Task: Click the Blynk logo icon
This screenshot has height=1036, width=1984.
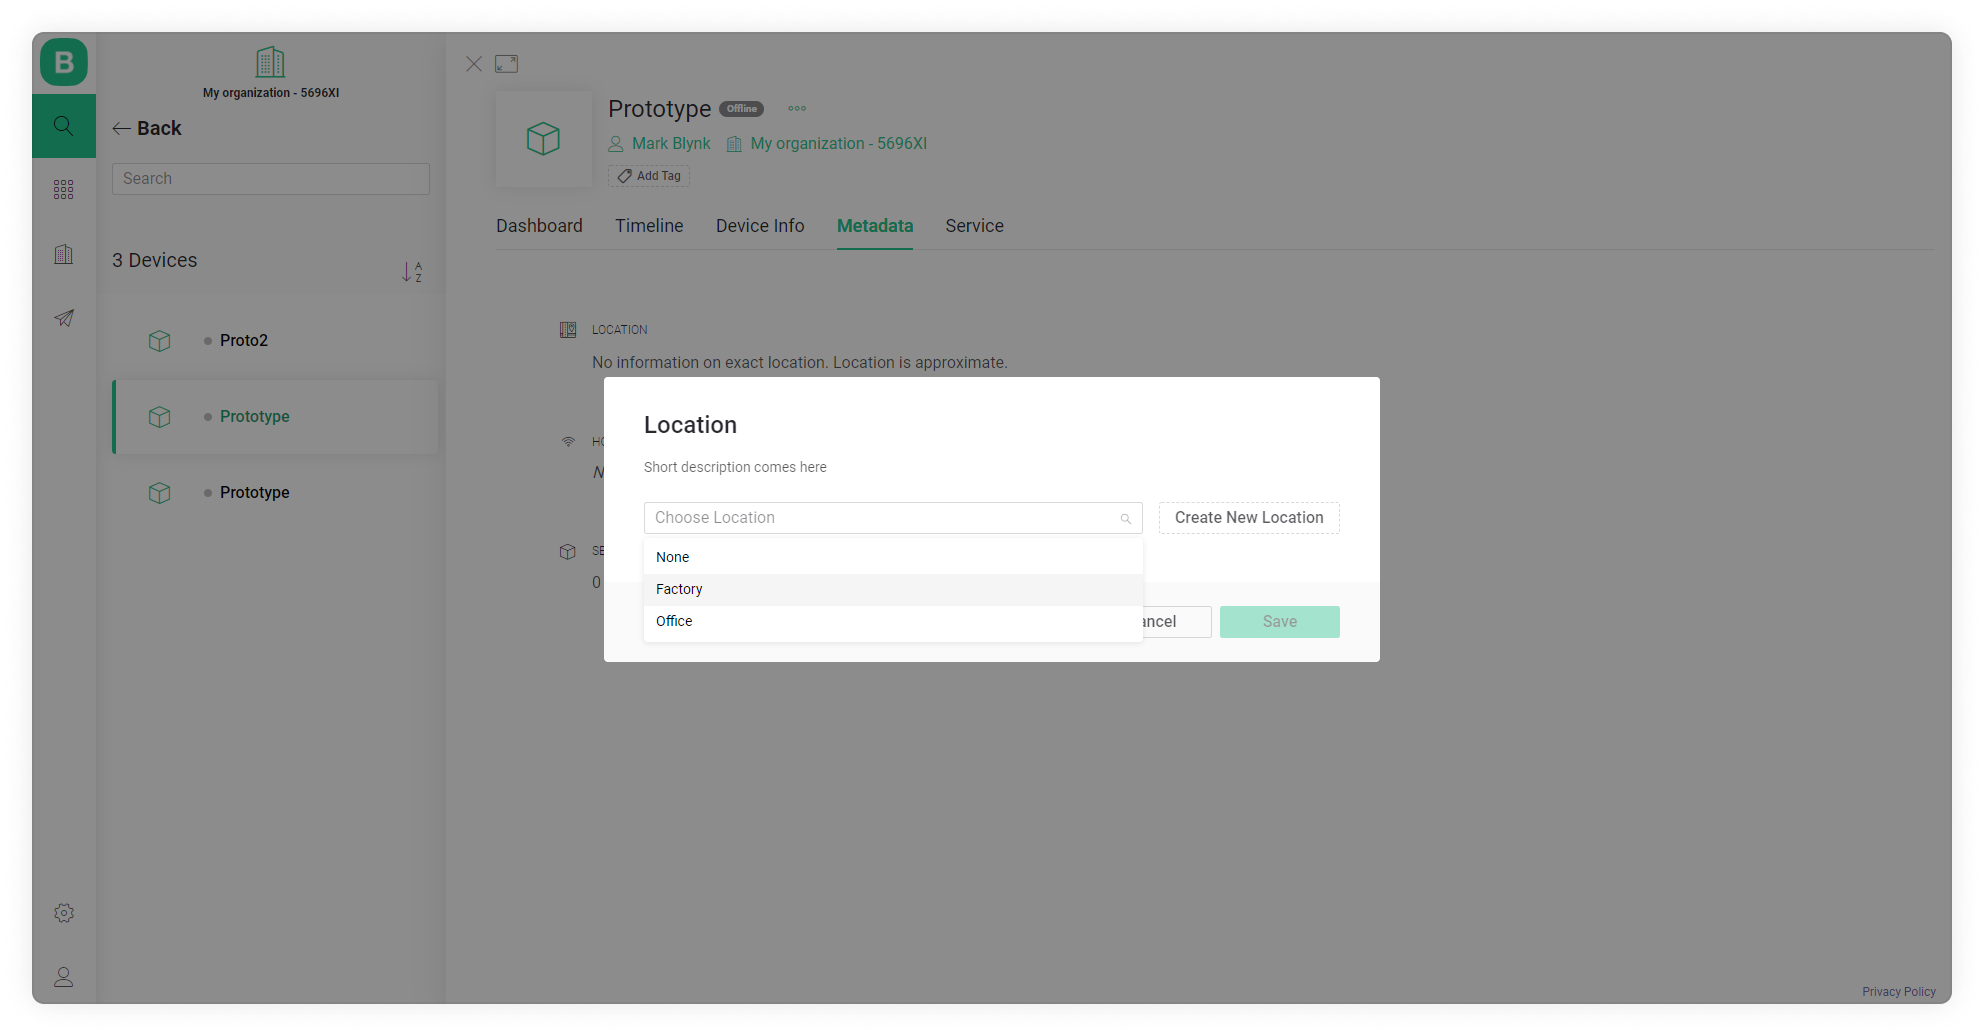Action: pos(64,62)
